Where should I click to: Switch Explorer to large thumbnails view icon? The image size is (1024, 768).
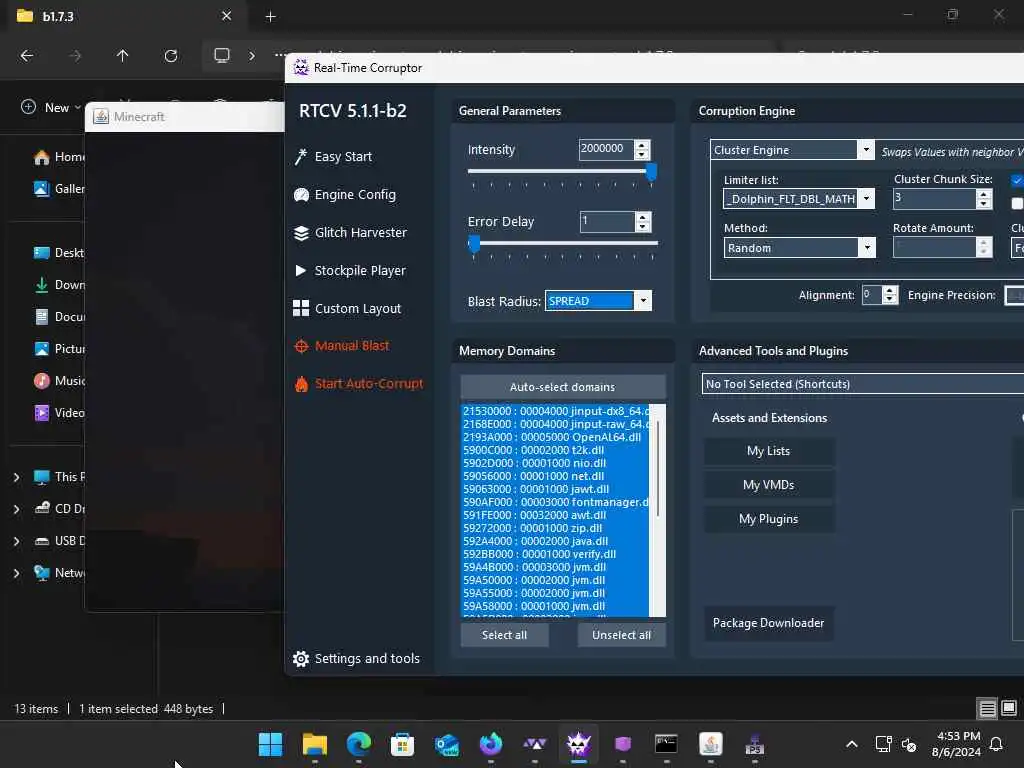1009,708
